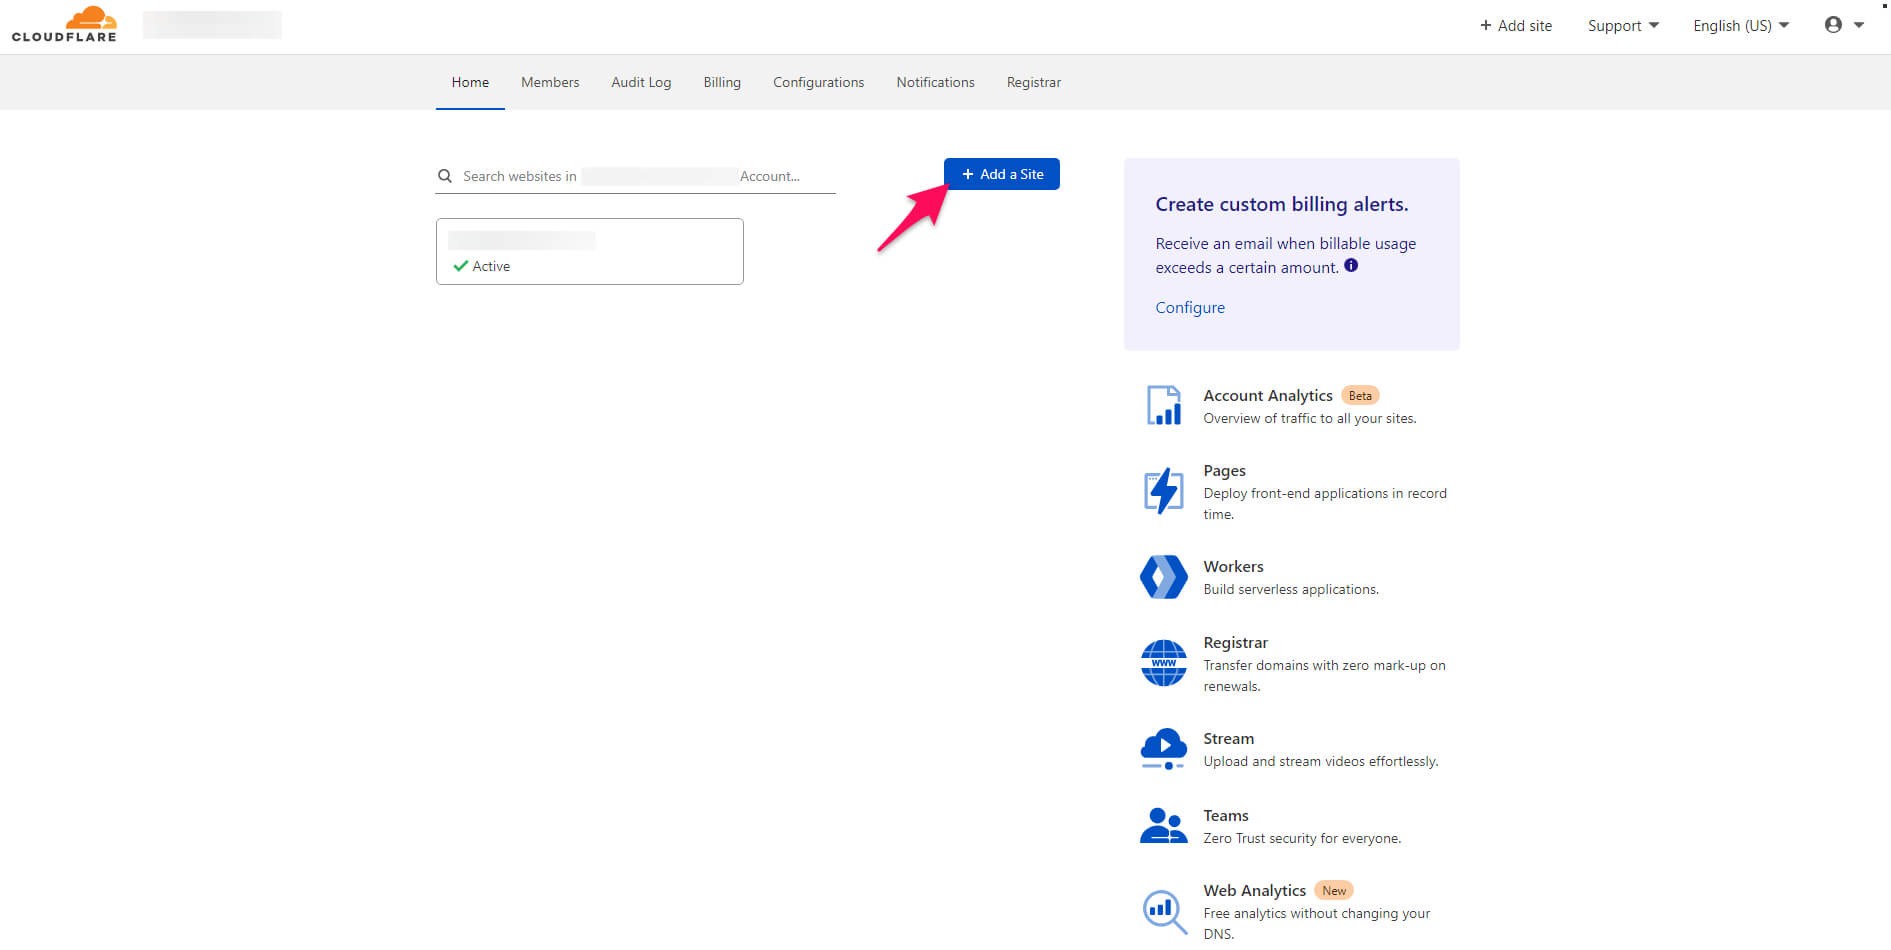Open Registrar domain transfer globe icon

tap(1163, 662)
